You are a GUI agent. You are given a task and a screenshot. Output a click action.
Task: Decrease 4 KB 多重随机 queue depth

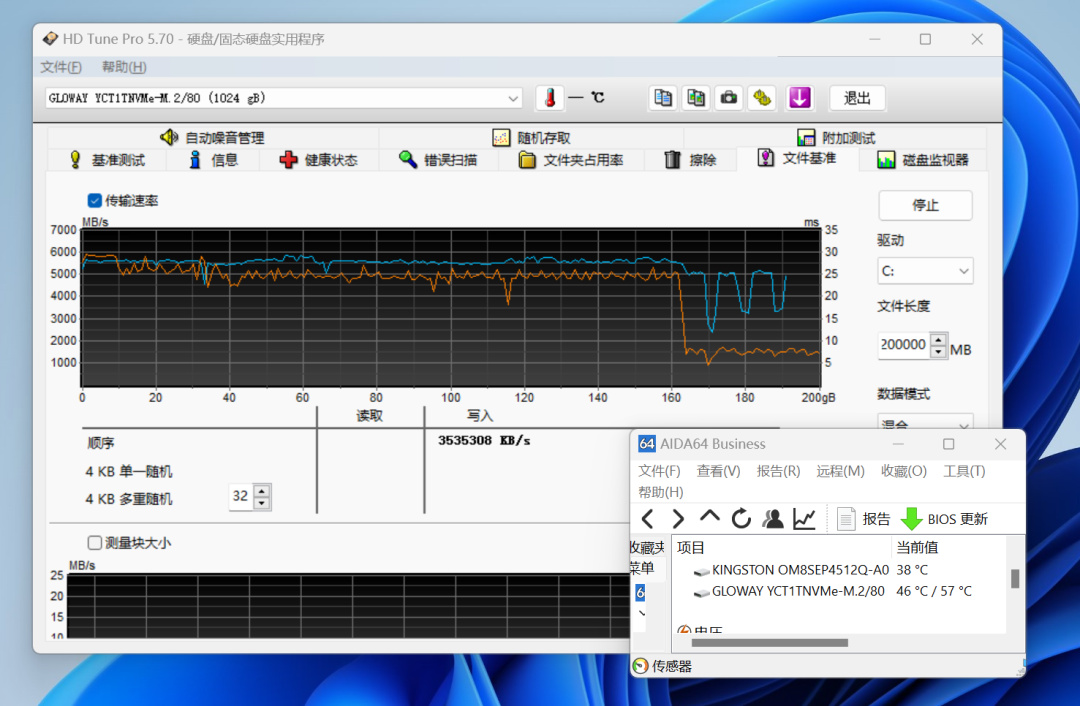click(x=262, y=503)
